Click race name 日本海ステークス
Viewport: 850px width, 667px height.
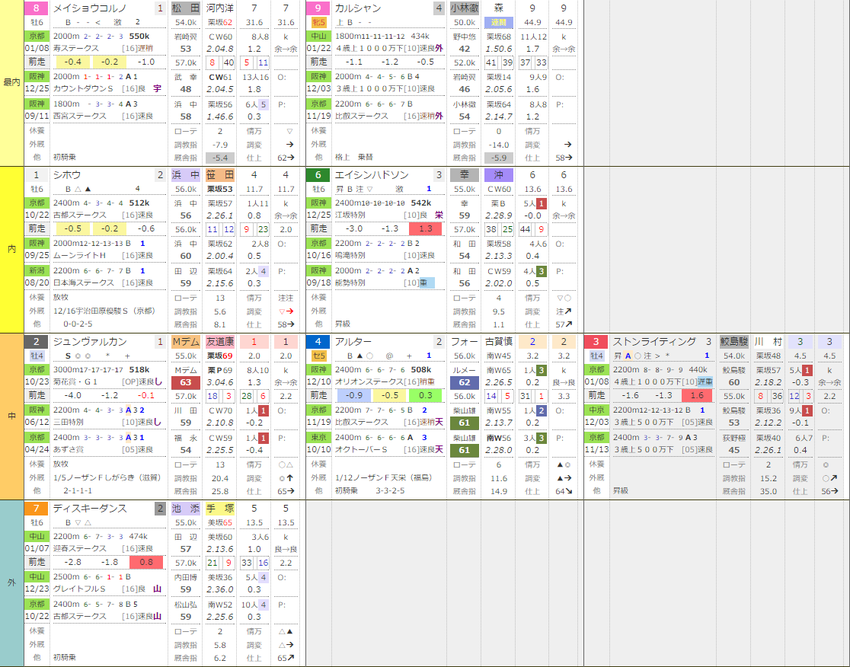(x=83, y=283)
